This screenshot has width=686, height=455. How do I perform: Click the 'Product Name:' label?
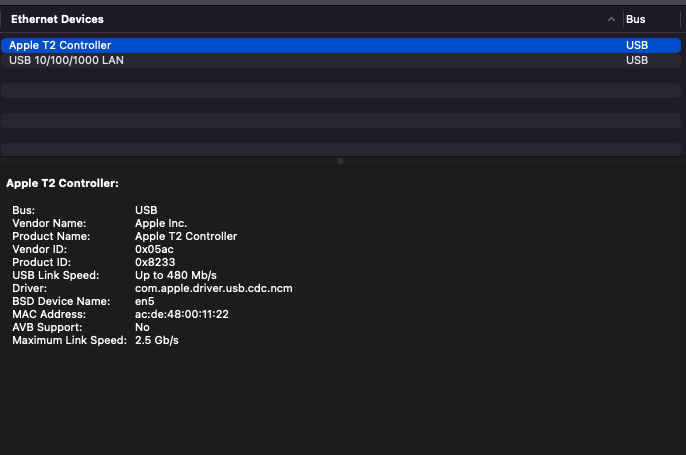point(51,236)
